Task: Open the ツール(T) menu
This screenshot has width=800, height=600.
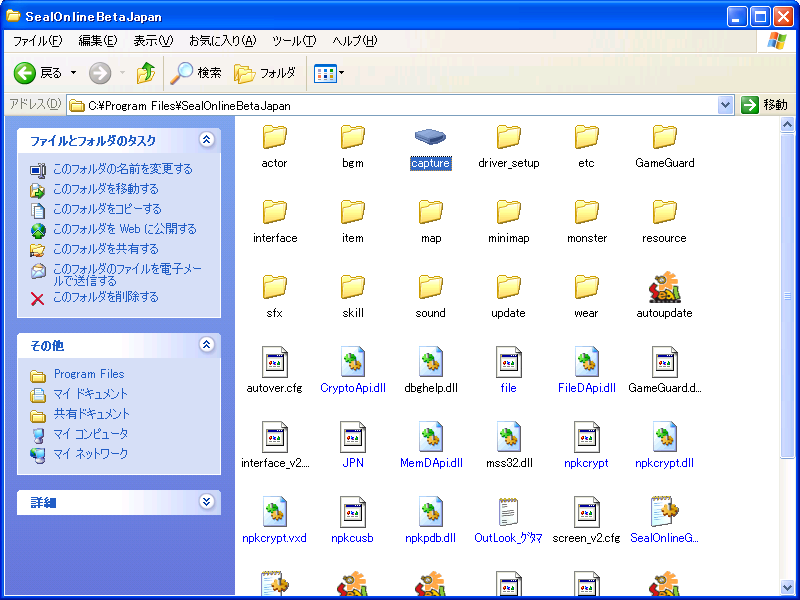Action: [x=294, y=41]
